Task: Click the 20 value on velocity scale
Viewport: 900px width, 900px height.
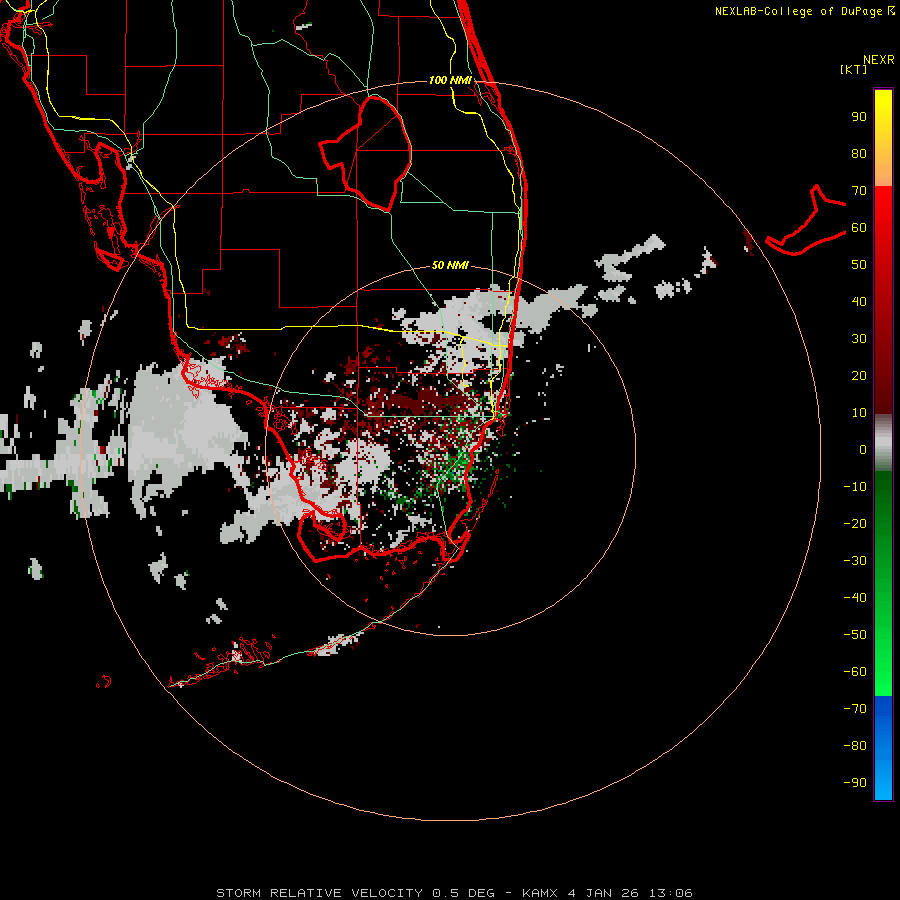Action: pyautogui.click(x=859, y=376)
